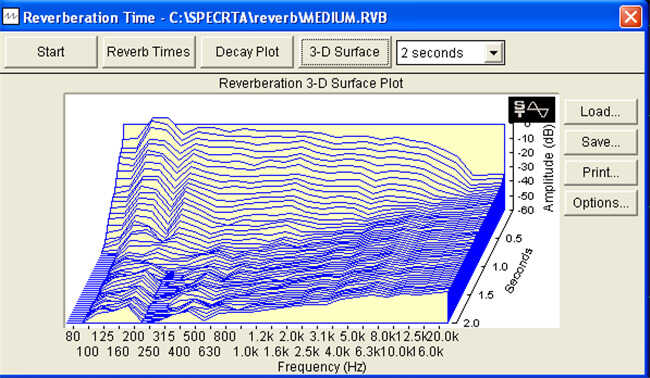Image resolution: width=650 pixels, height=378 pixels.
Task: Click the 500 frequency tick label
Action: (x=194, y=336)
